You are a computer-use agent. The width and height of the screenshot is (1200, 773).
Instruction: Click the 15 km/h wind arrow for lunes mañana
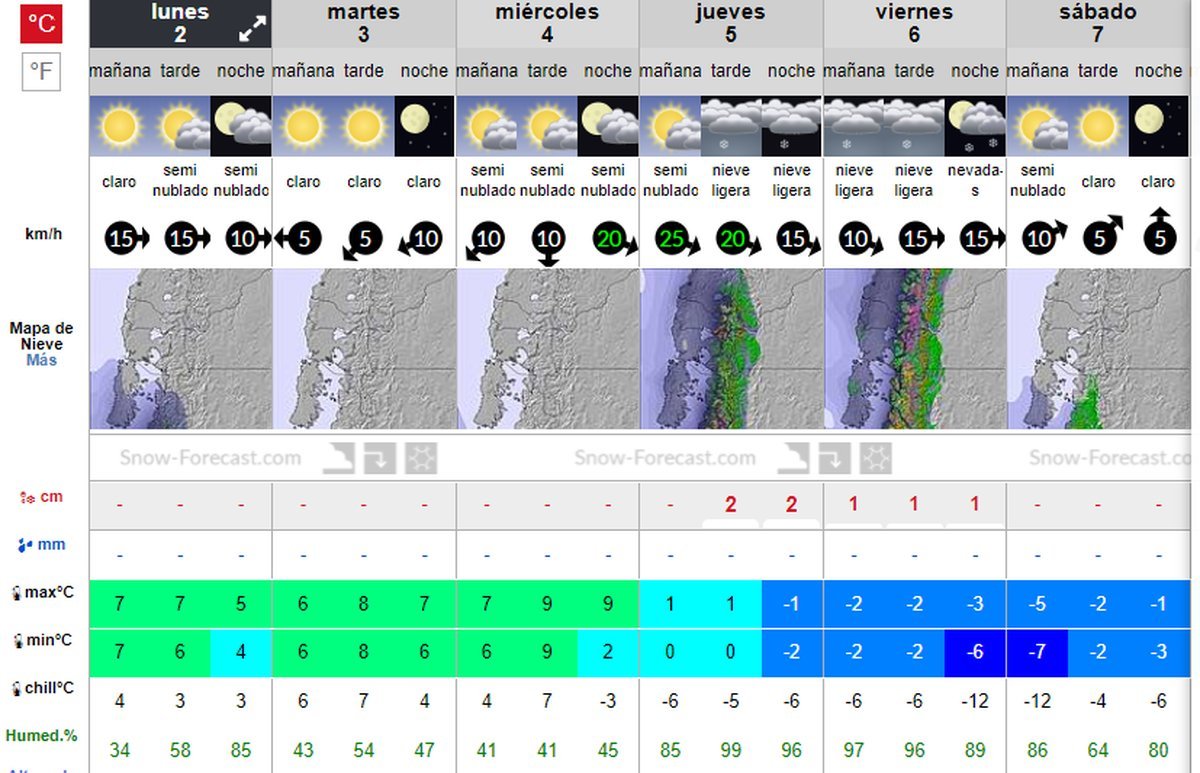coord(126,240)
